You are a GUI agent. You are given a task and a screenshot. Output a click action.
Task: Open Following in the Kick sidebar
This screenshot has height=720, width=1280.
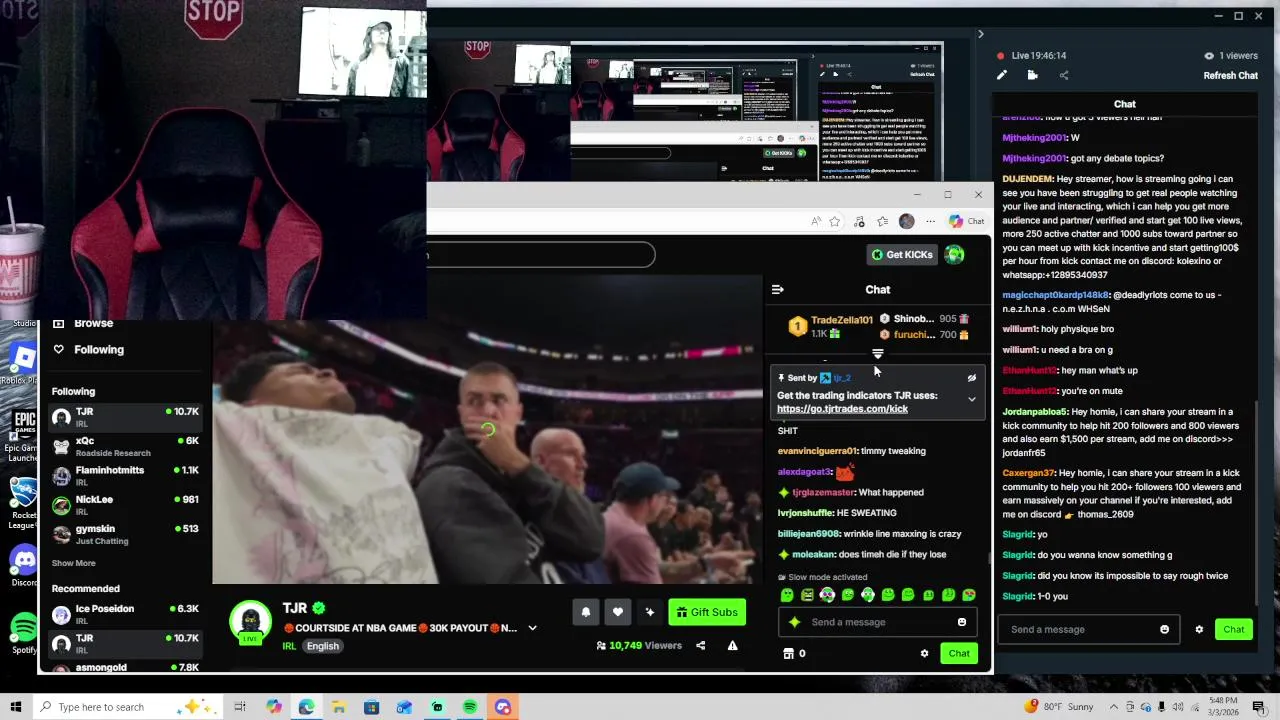coord(98,349)
